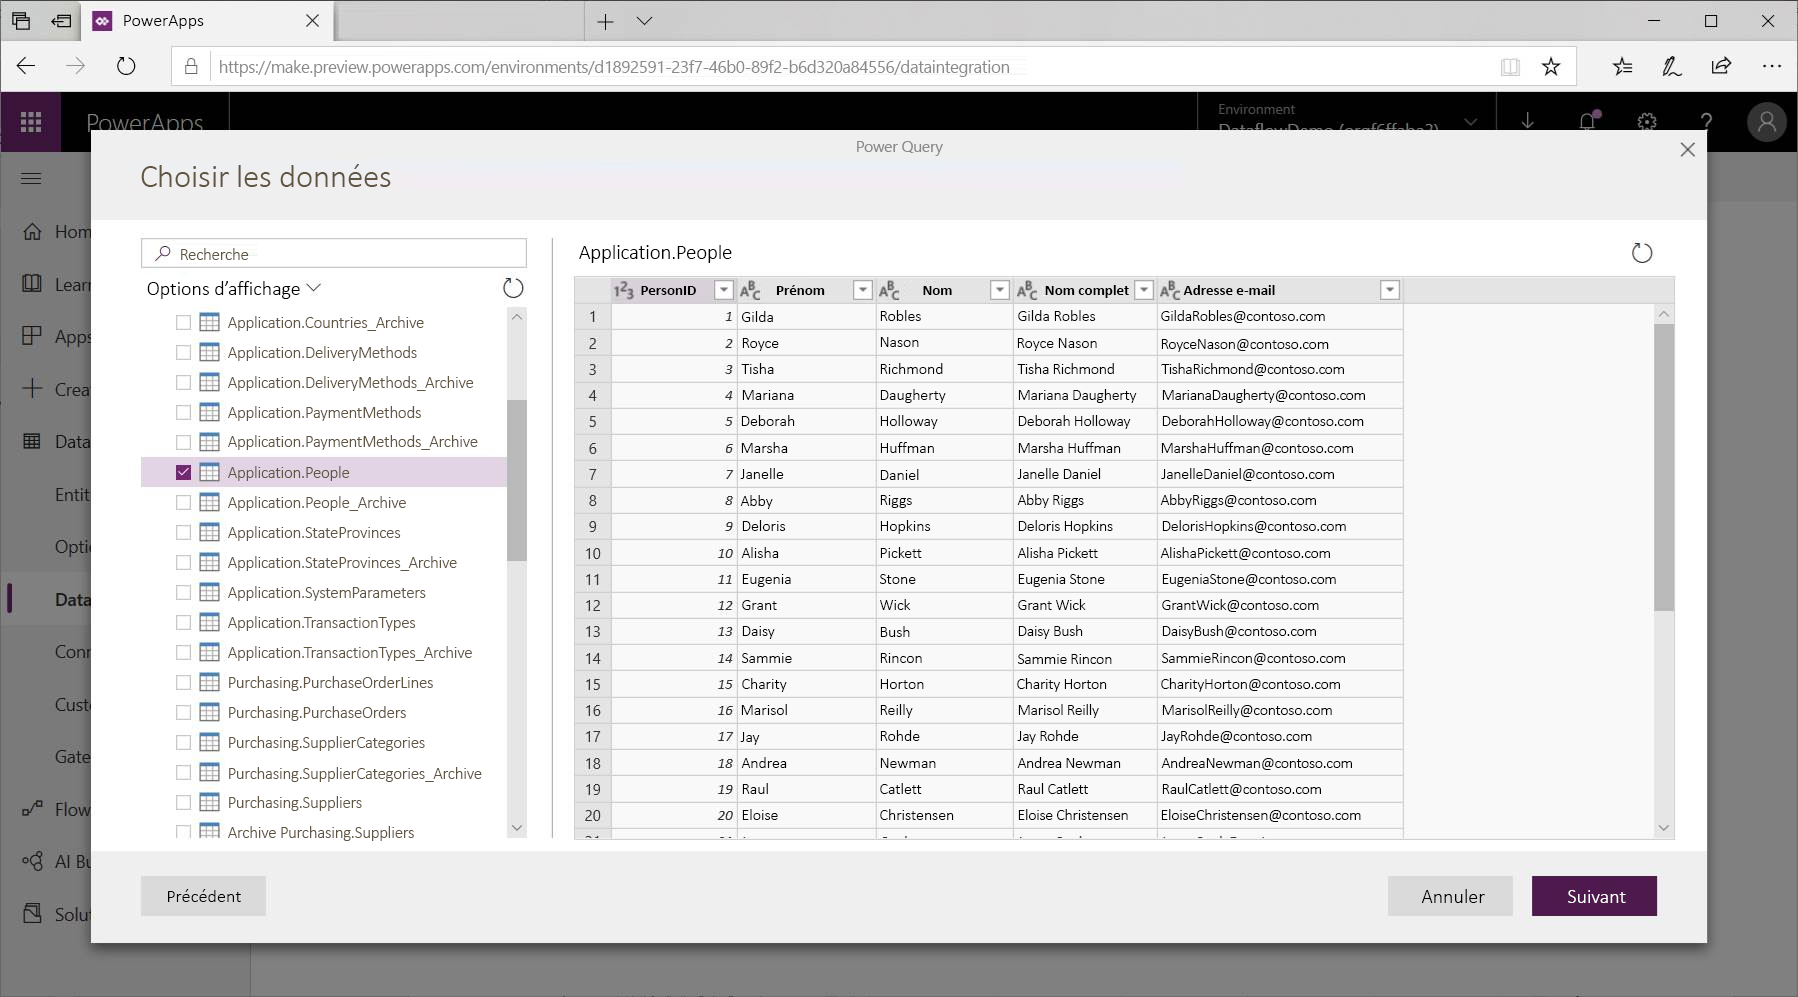Open the Prénom column filter dropdown

(x=862, y=290)
